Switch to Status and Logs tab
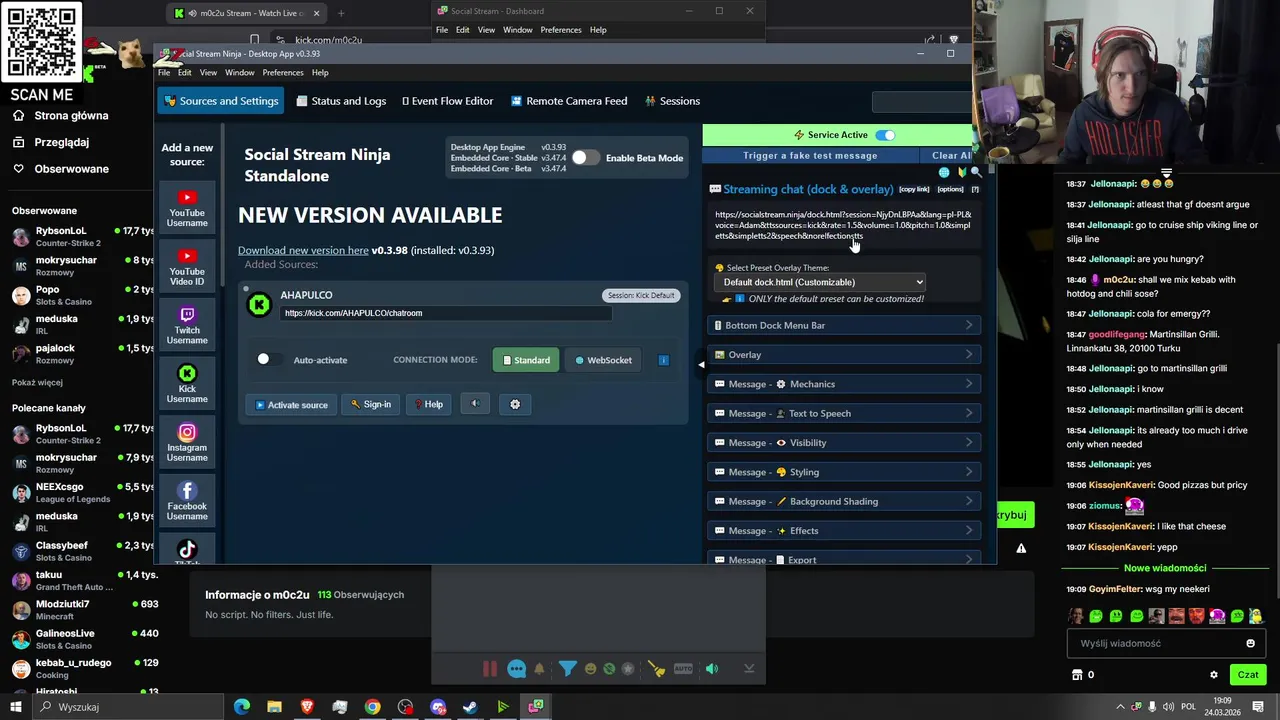Viewport: 1280px width, 720px height. coord(341,101)
